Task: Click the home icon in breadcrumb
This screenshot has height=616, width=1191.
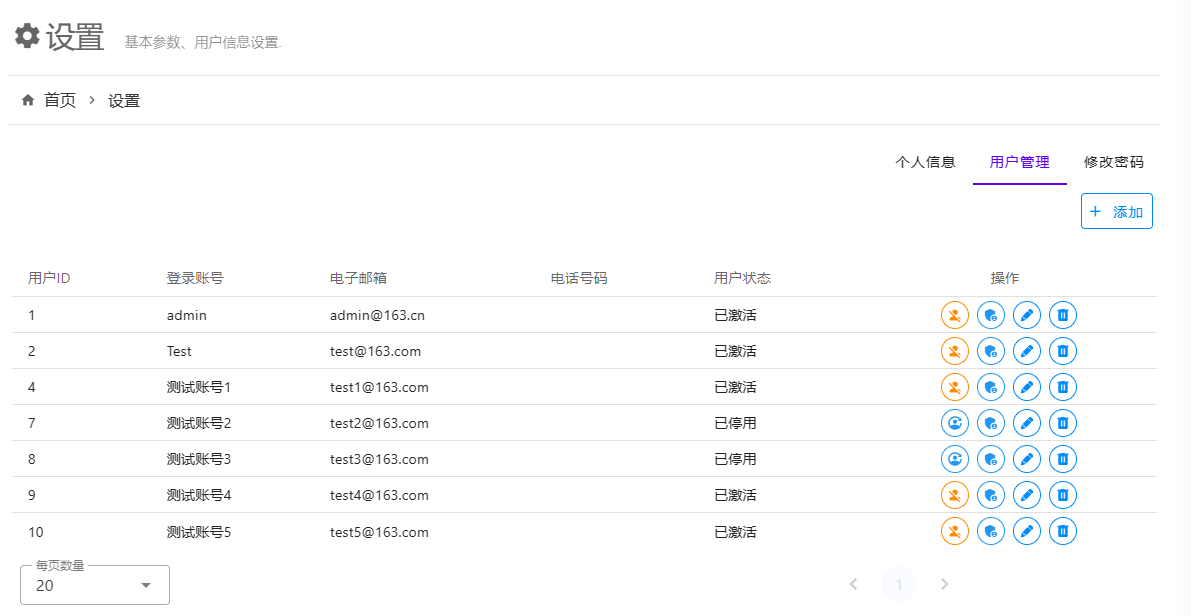Action: (28, 100)
